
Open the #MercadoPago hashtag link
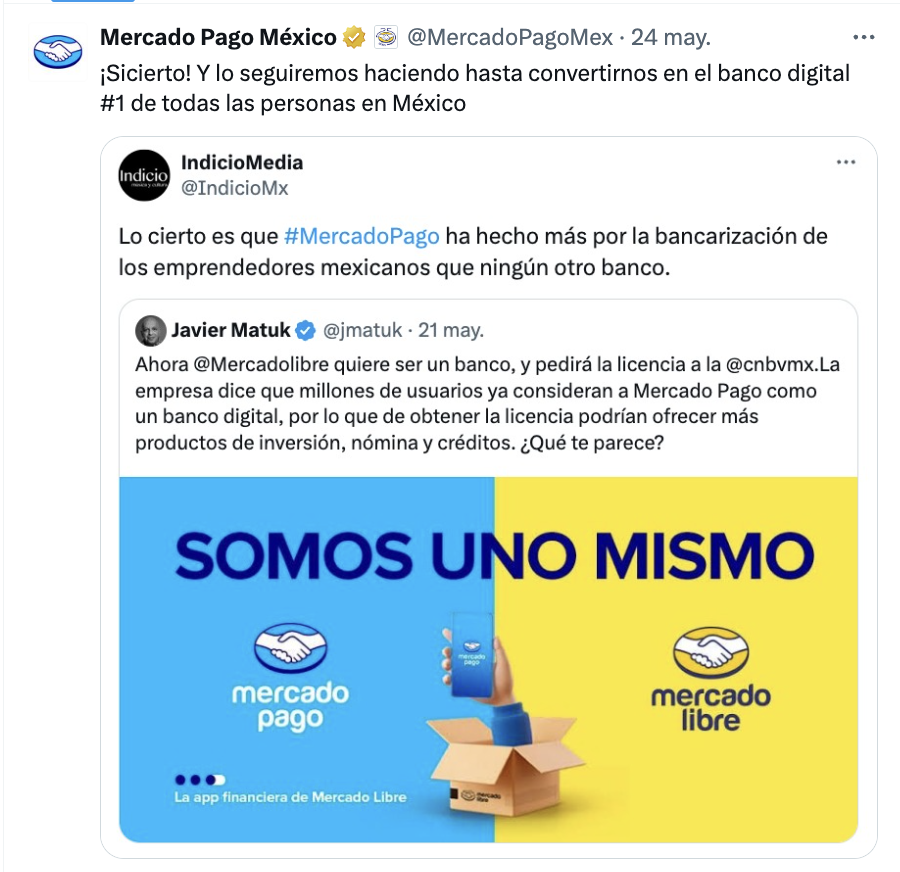tap(362, 236)
